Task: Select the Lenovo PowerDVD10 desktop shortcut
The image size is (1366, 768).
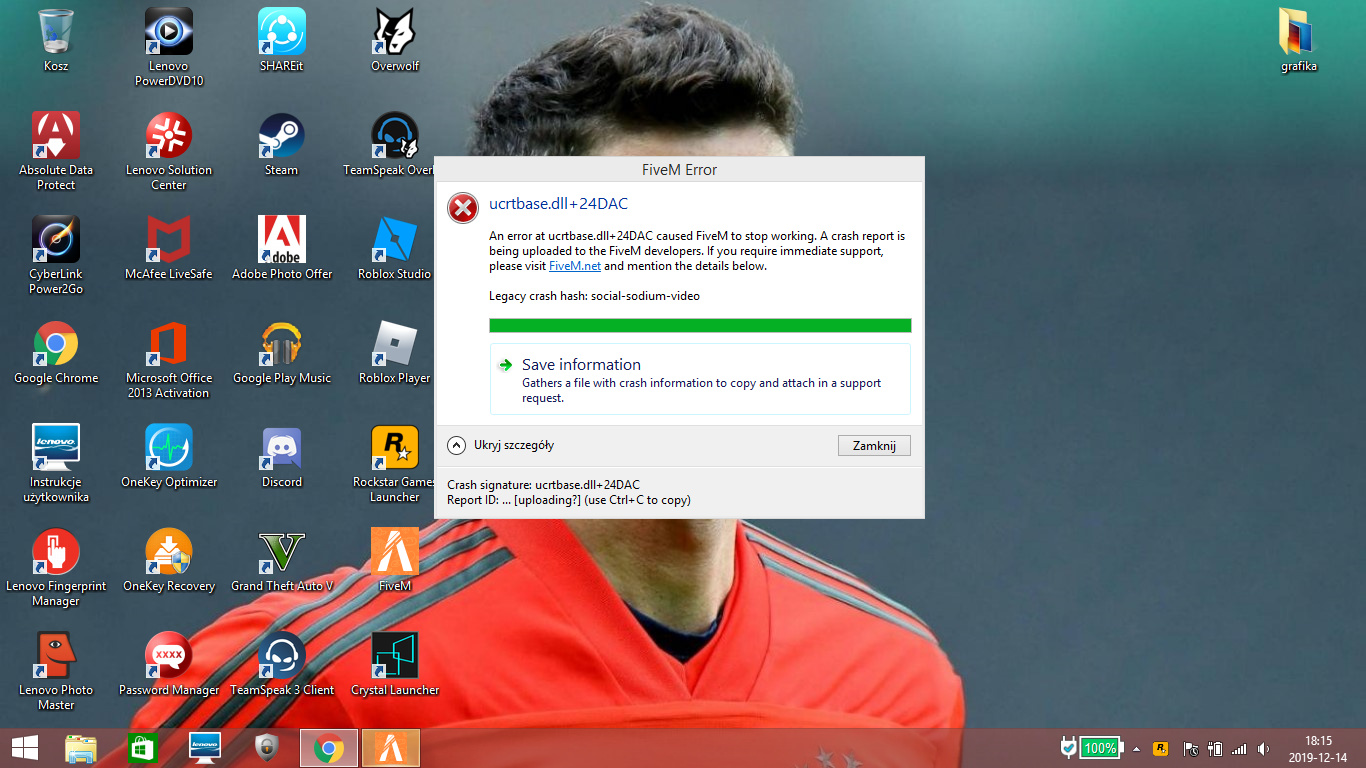Action: pos(169,47)
